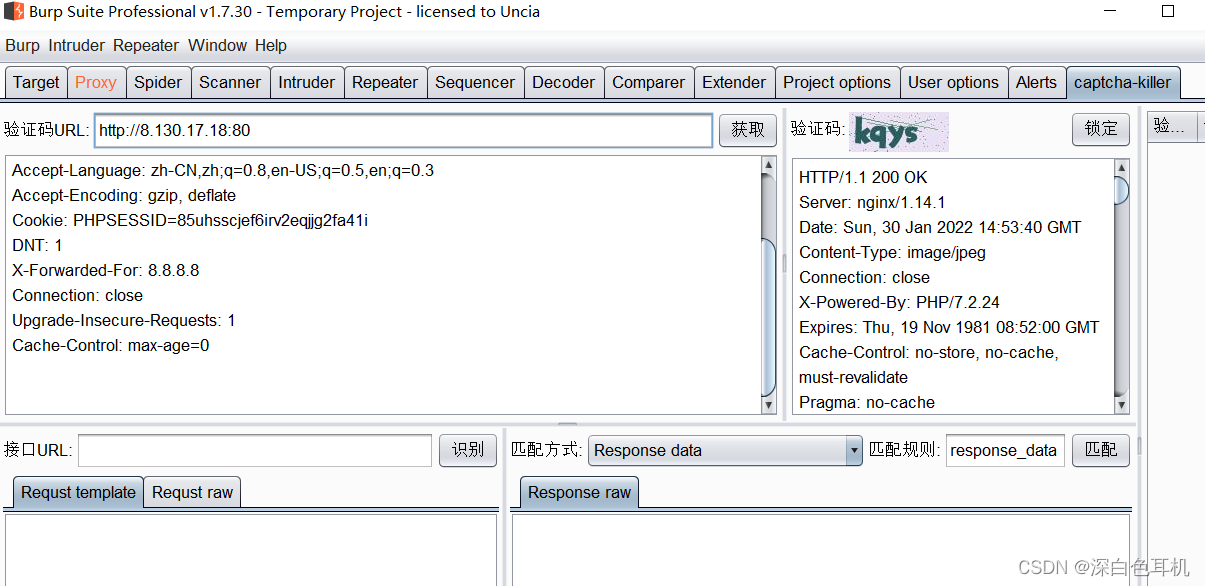Click the 获取 button to fetch captcha
The image size is (1205, 586).
pyautogui.click(x=748, y=130)
